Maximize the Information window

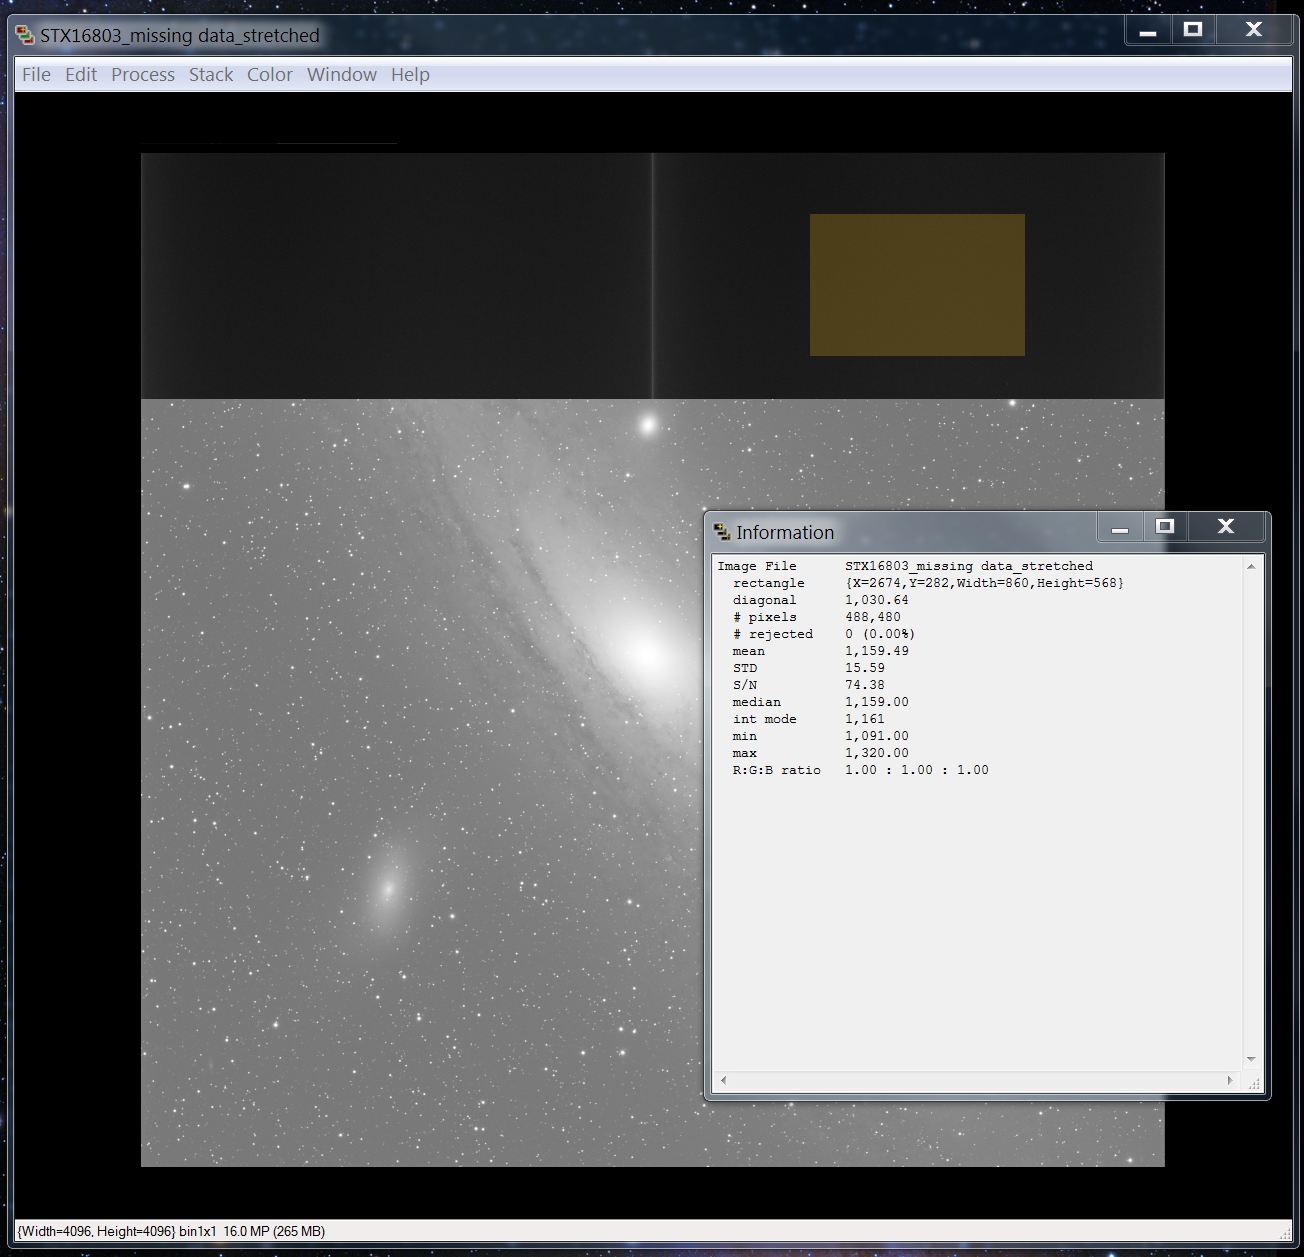click(1165, 526)
